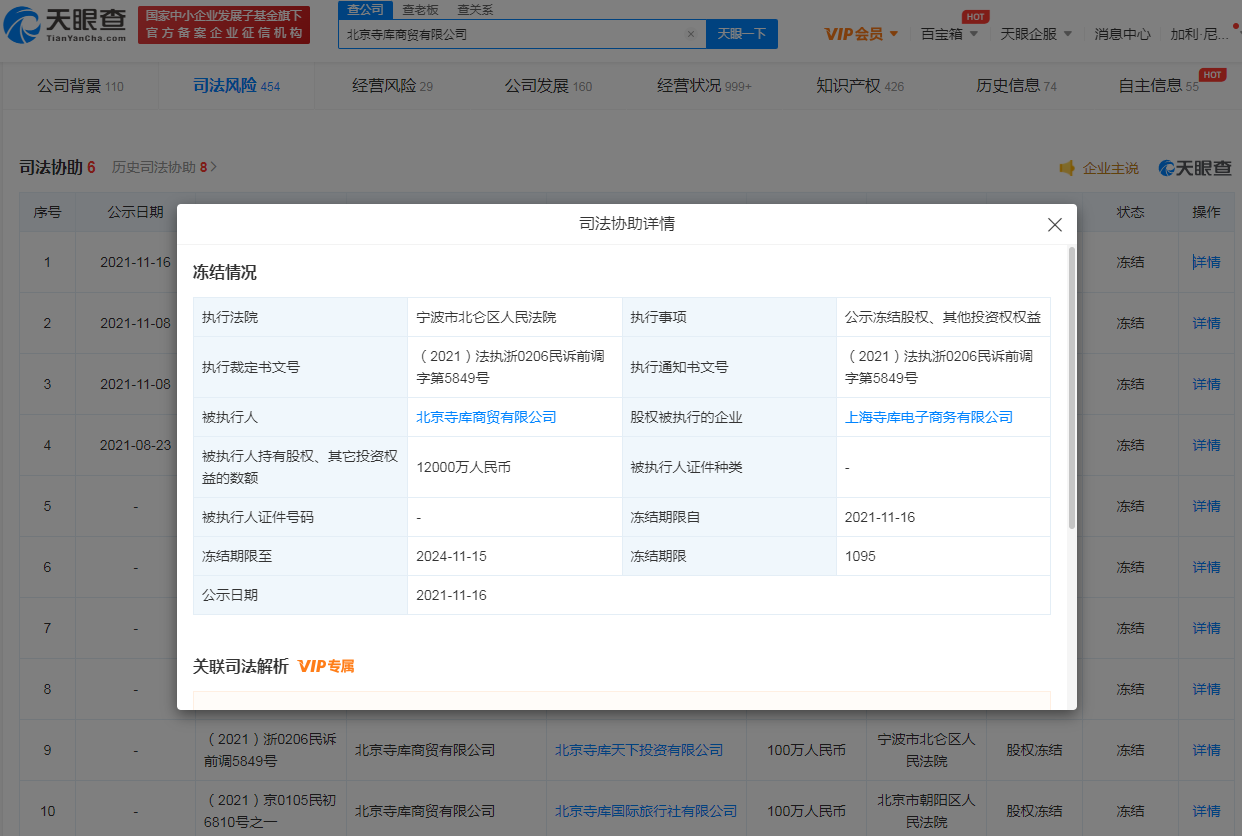
Task: Open 北京寺库国际旅行社有限公司 link in row 10
Action: [x=646, y=811]
